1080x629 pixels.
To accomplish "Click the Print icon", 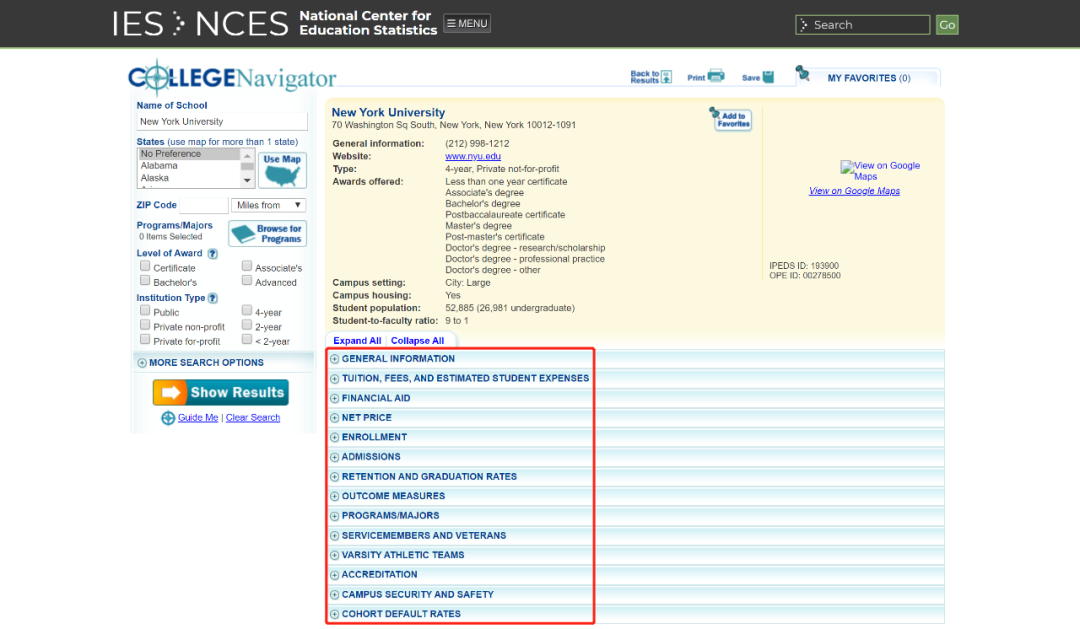I will point(716,77).
